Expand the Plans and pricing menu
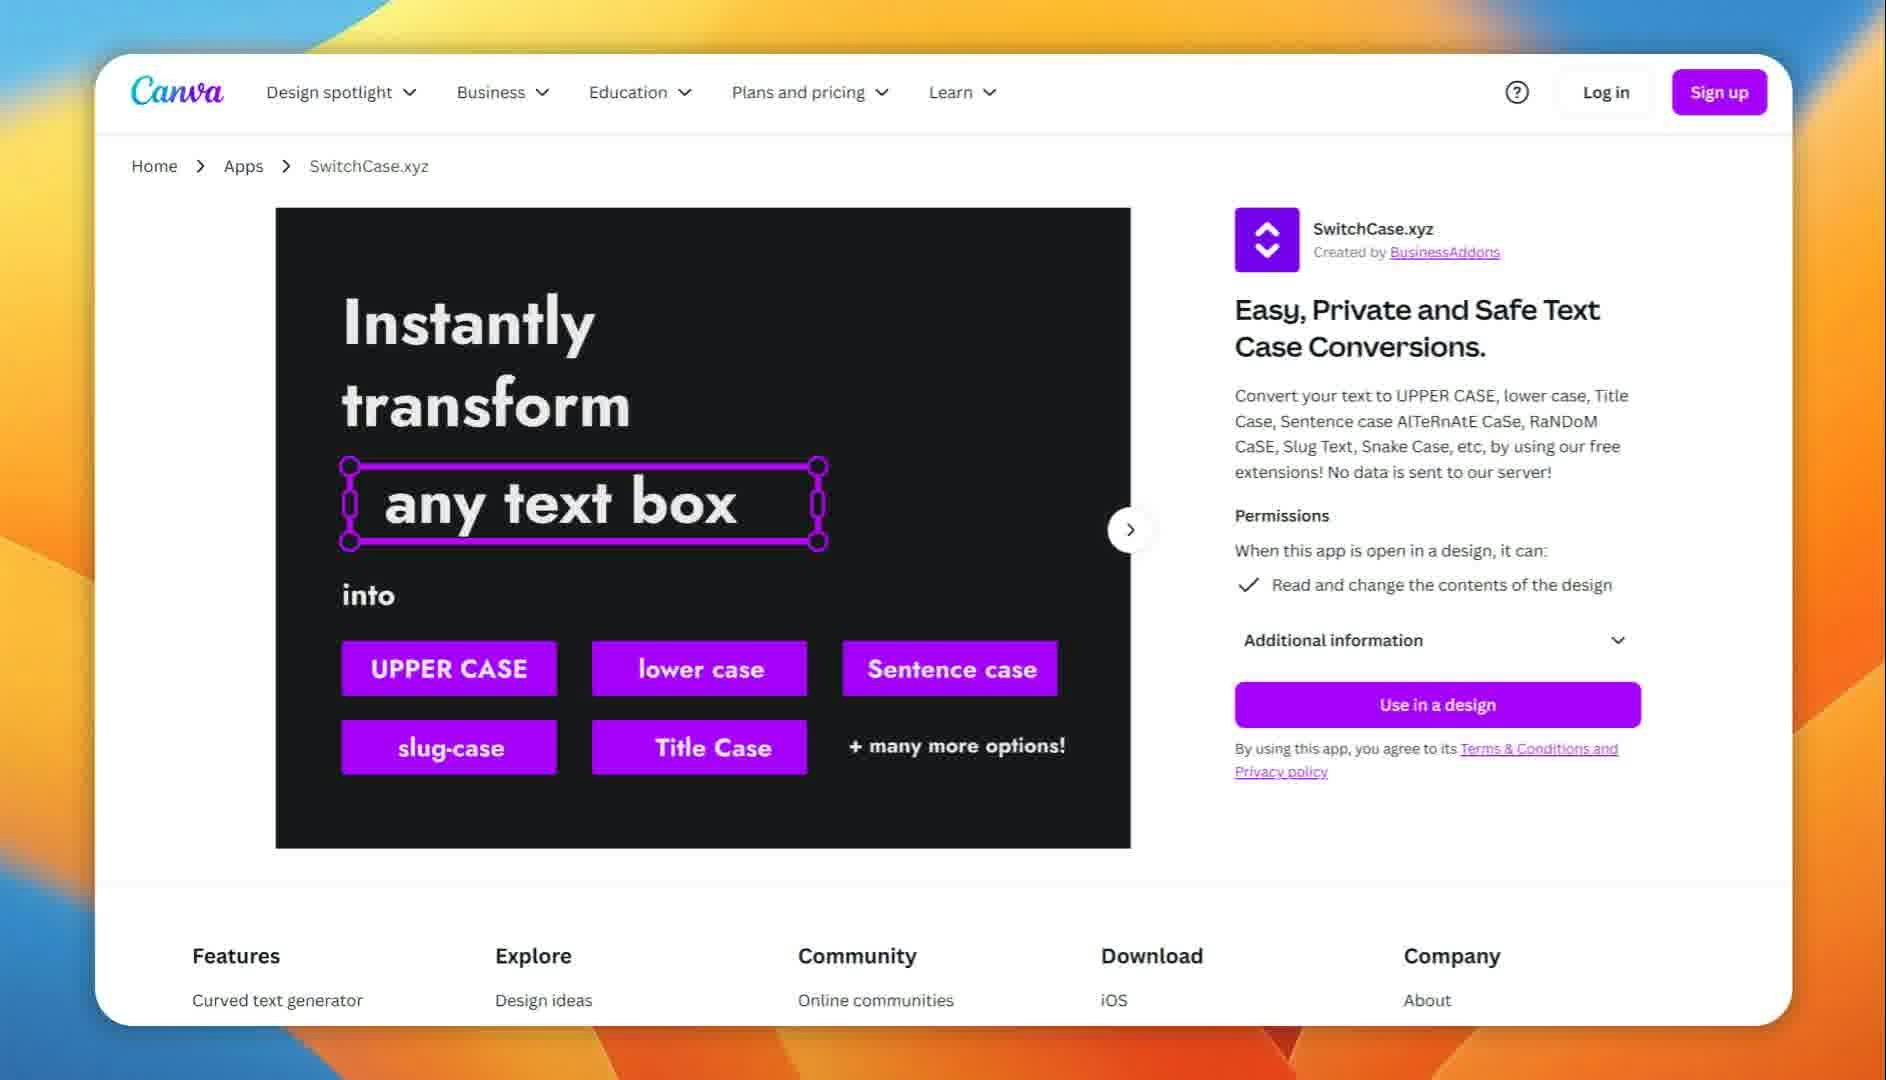Viewport: 1886px width, 1080px height. tap(810, 92)
